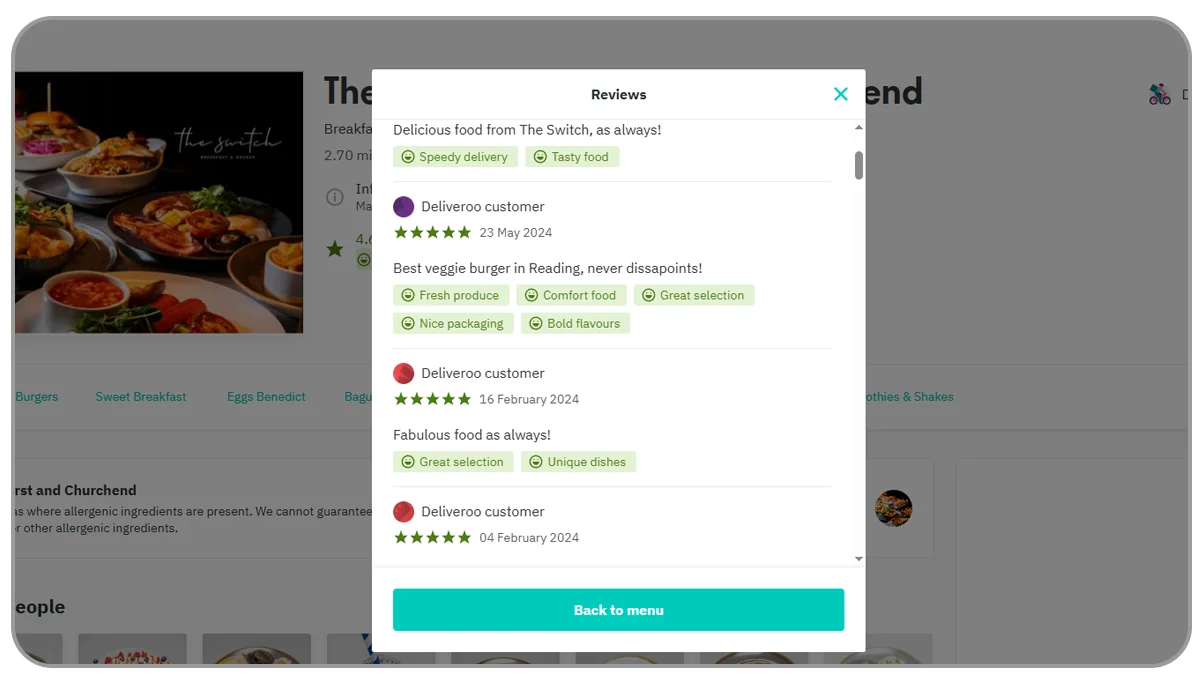Image resolution: width=1202 pixels, height=684 pixels.
Task: Click the Back to menu button
Action: (x=618, y=609)
